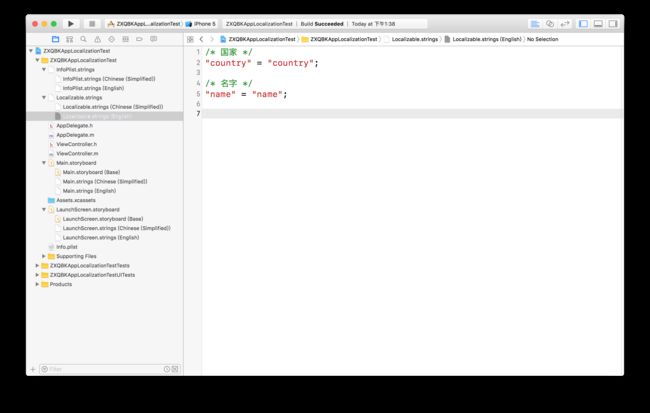Open the Issue navigator tab
The width and height of the screenshot is (650, 413).
[97, 39]
